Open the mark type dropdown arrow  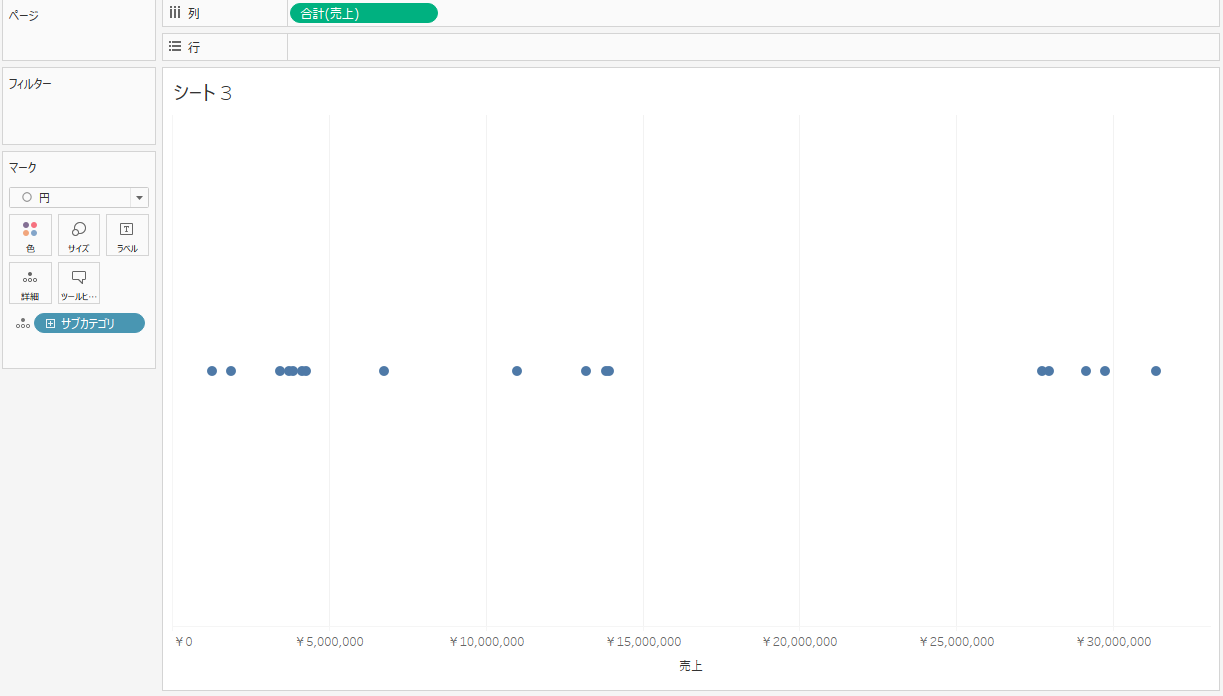(x=139, y=198)
